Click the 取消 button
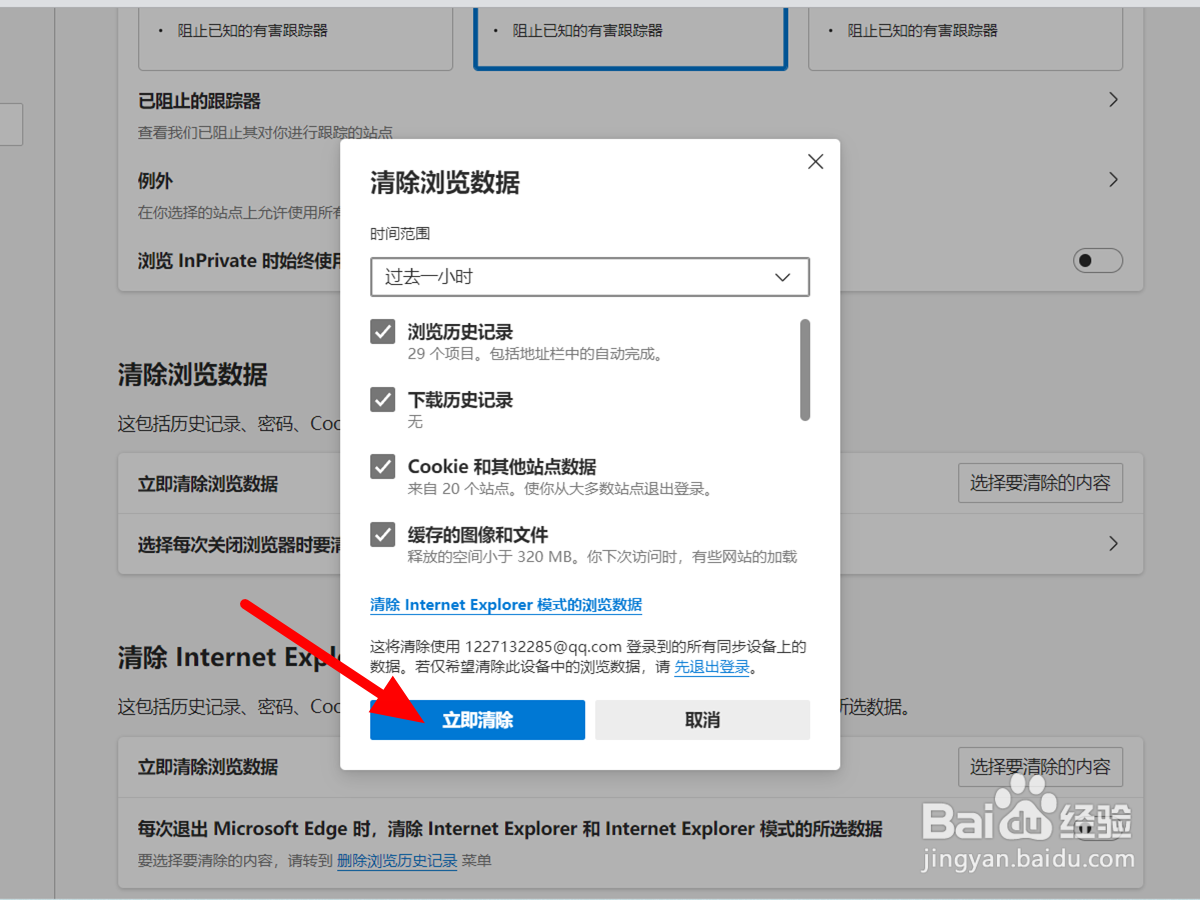 coord(703,720)
